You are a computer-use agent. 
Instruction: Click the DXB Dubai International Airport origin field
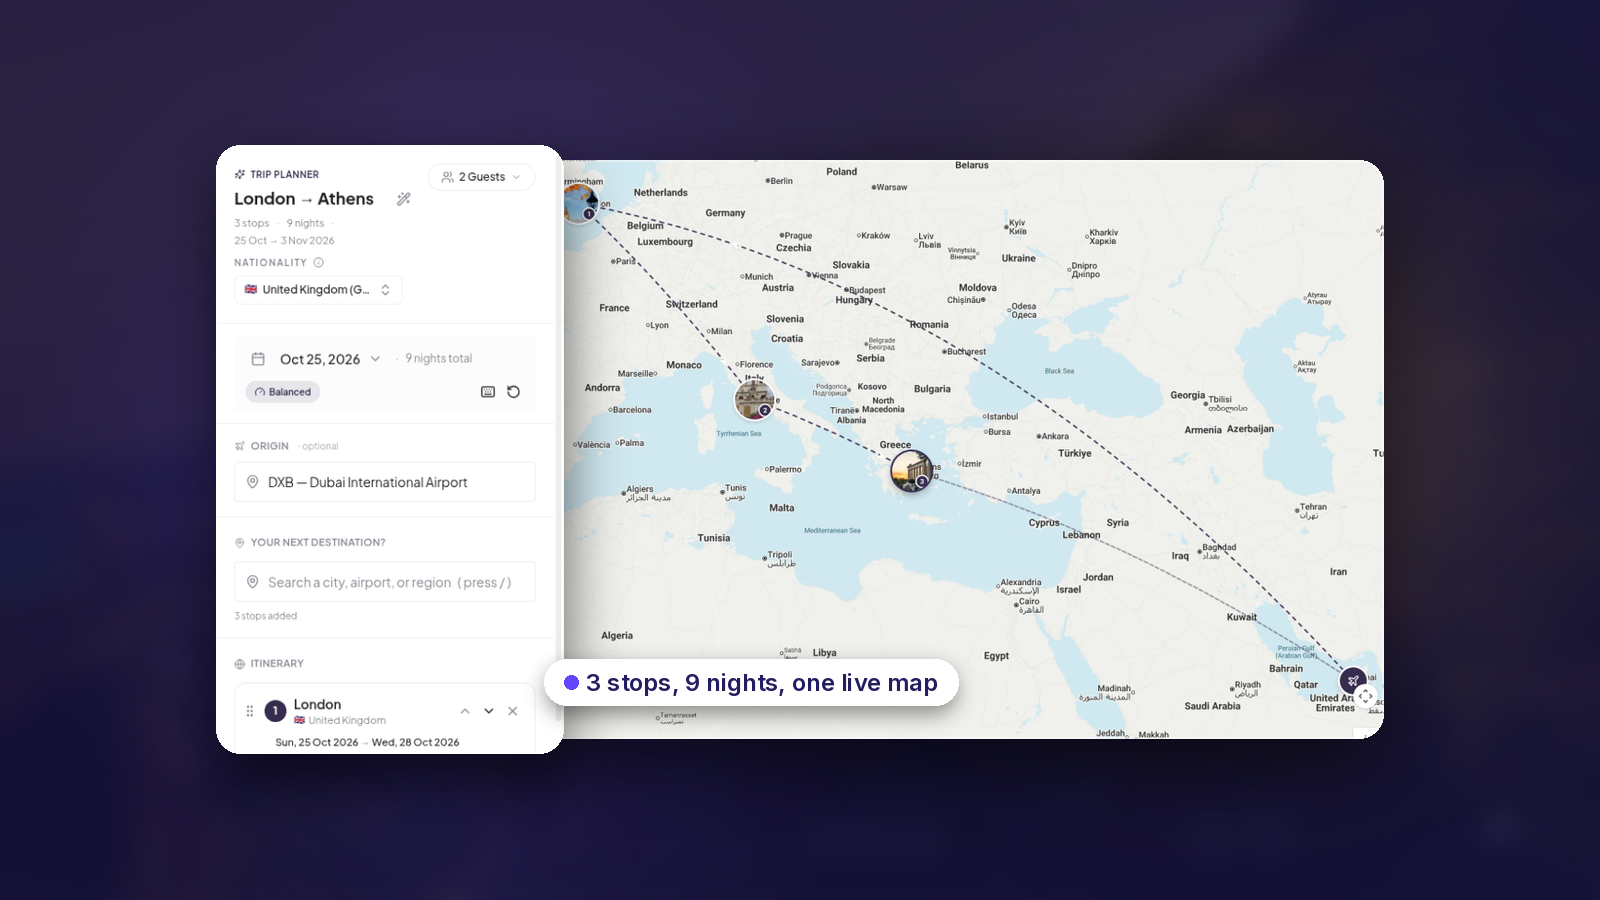point(385,482)
